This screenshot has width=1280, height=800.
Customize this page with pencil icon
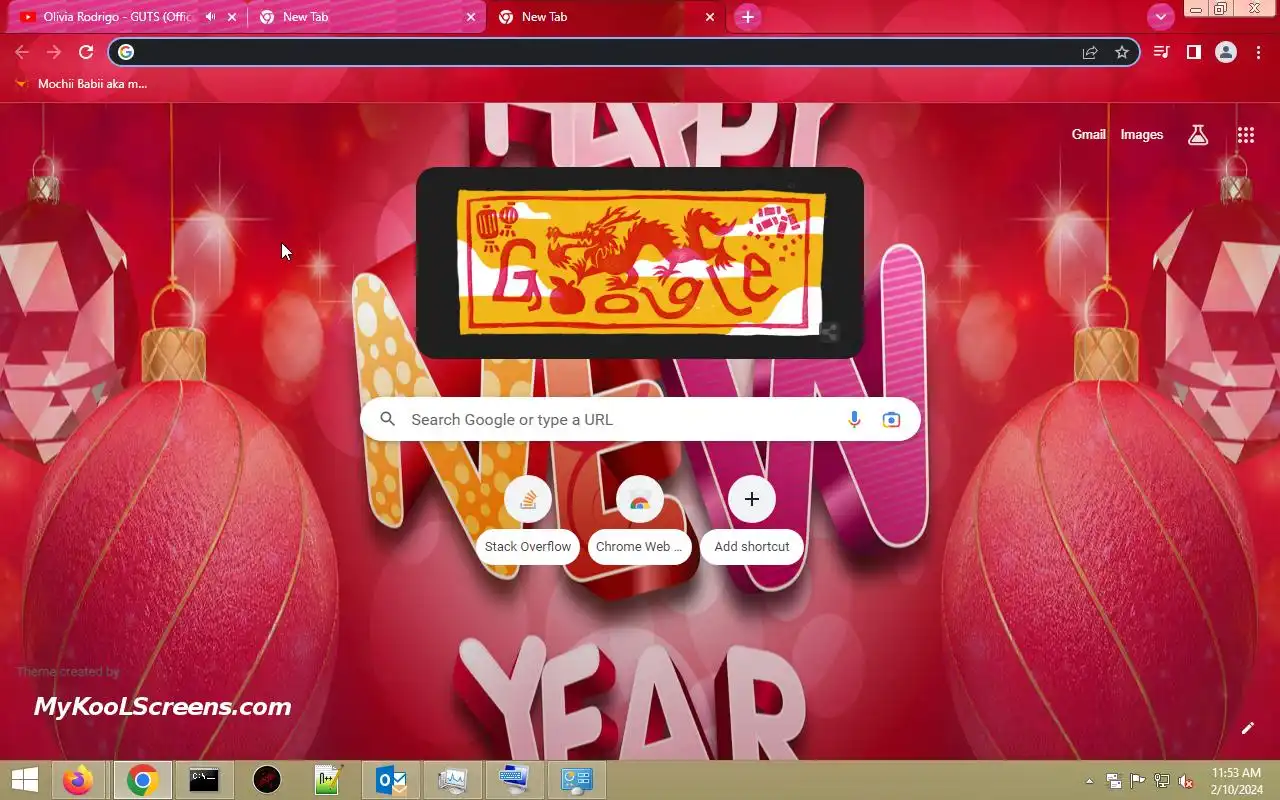coord(1247,728)
